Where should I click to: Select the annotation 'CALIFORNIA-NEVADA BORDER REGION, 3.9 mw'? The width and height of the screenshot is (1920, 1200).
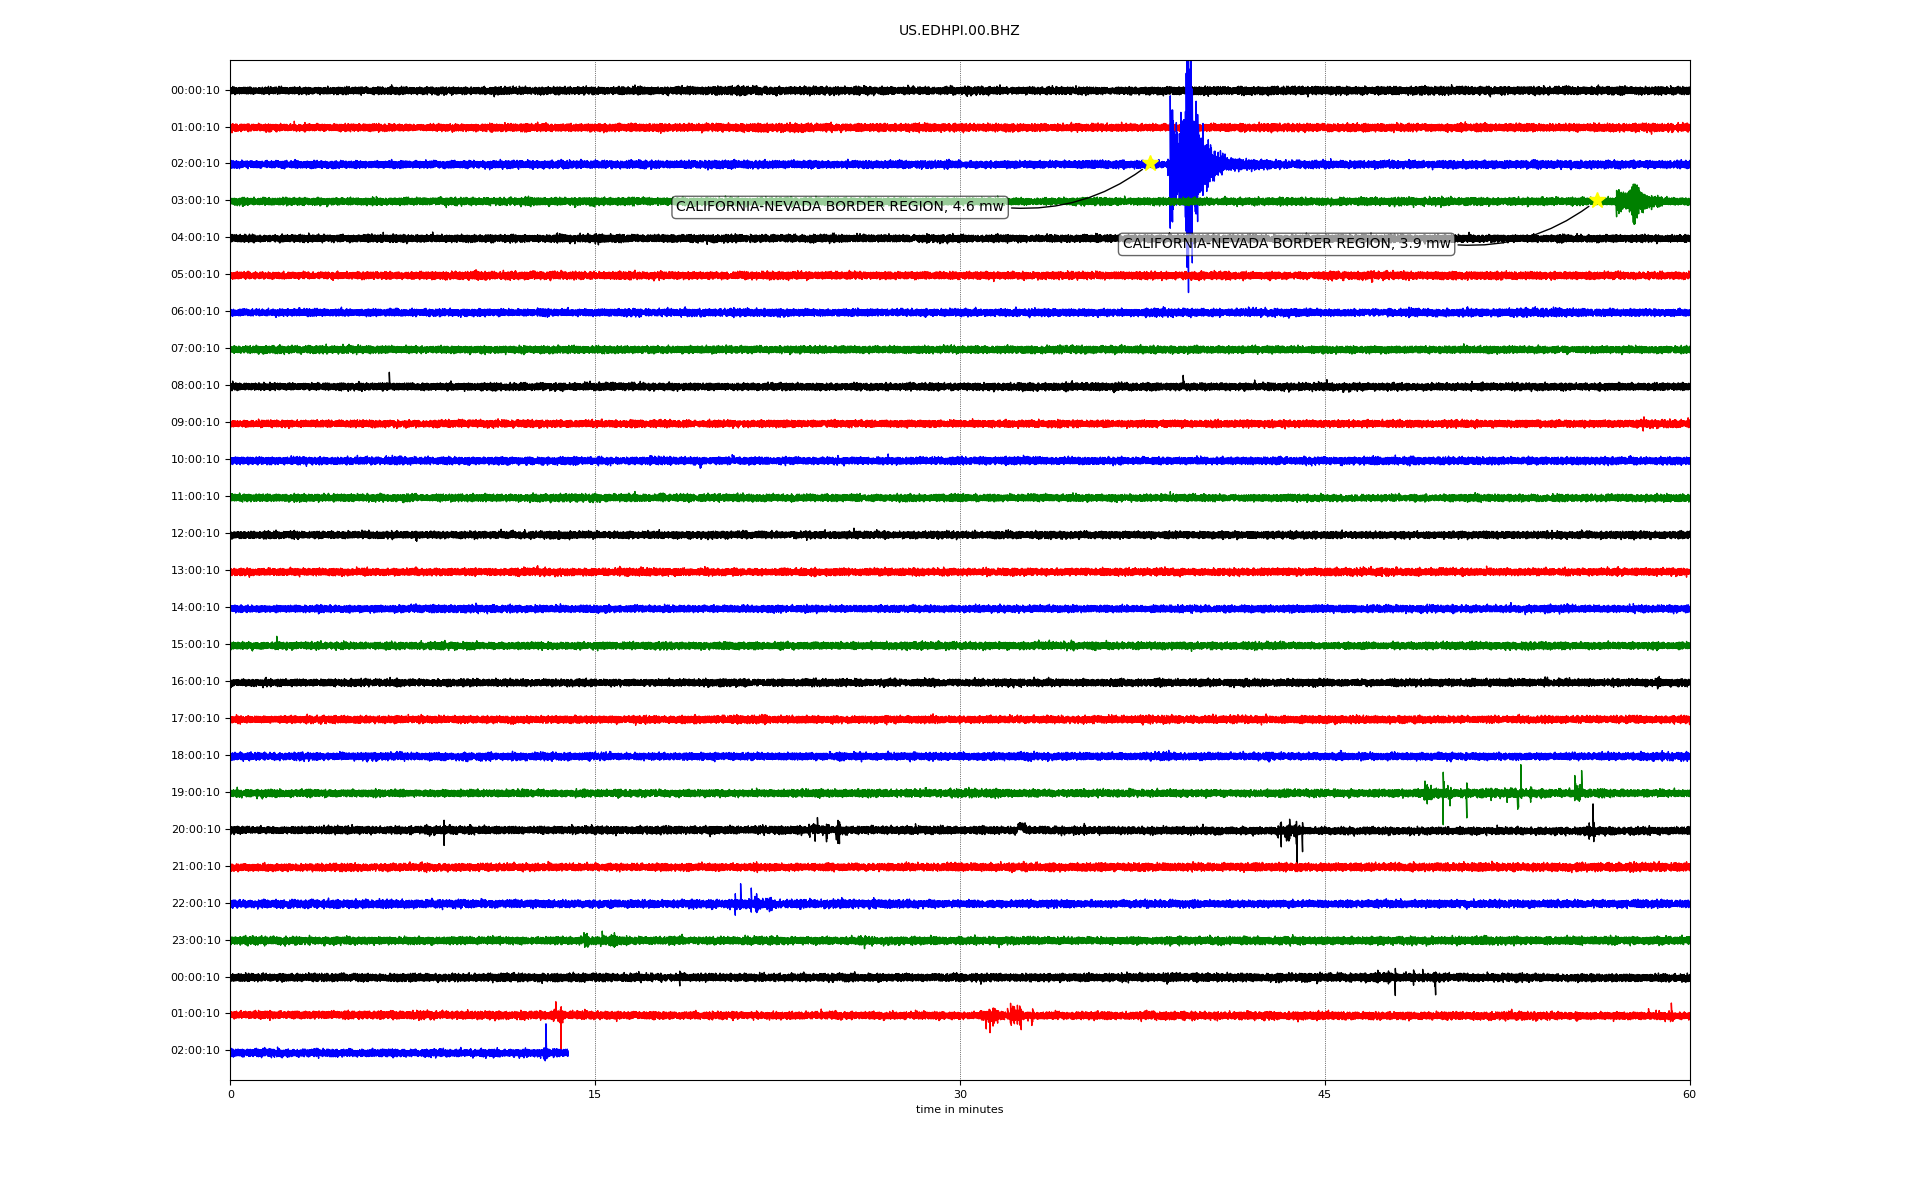(x=1286, y=243)
